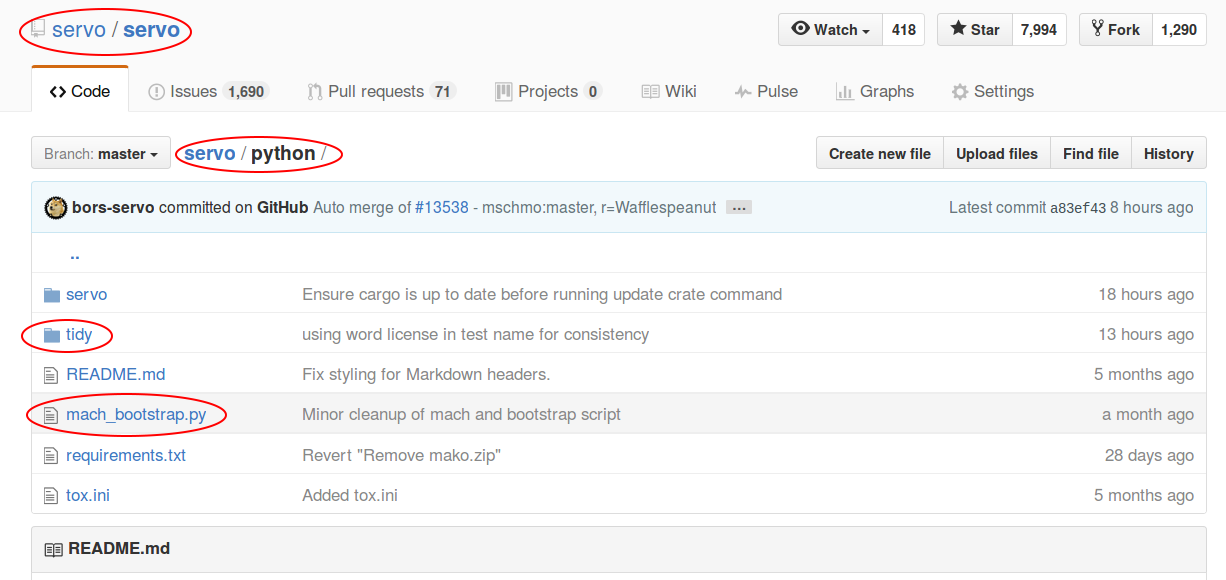This screenshot has width=1226, height=580.
Task: Click the repository book icon beside servo / servo
Action: tap(38, 30)
